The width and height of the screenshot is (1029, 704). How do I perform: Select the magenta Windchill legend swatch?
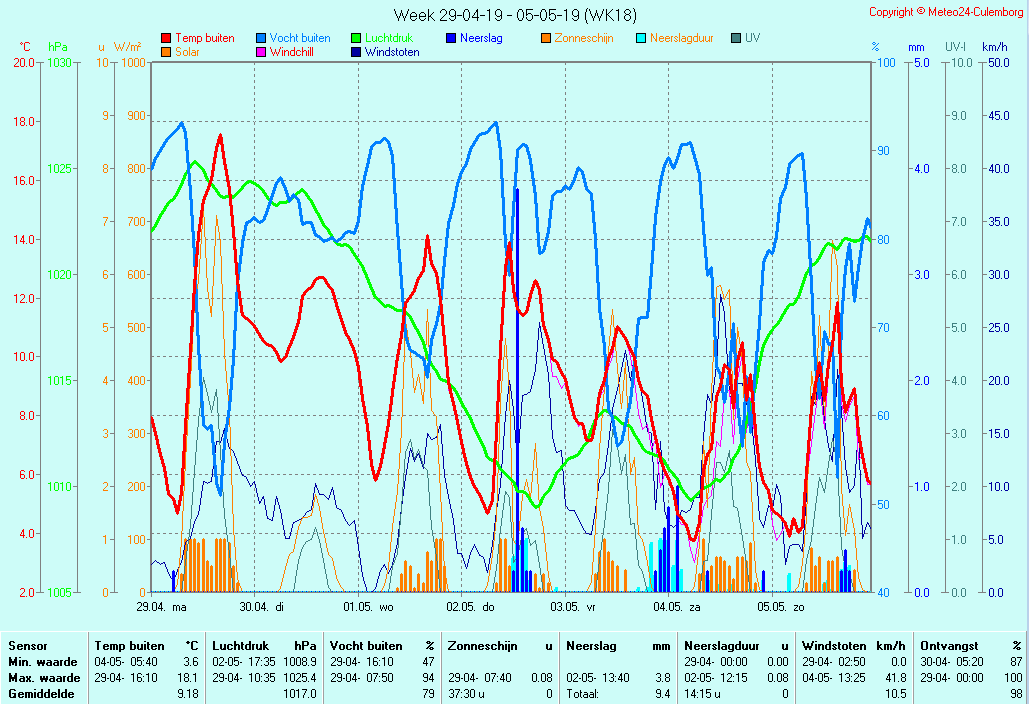tap(261, 52)
